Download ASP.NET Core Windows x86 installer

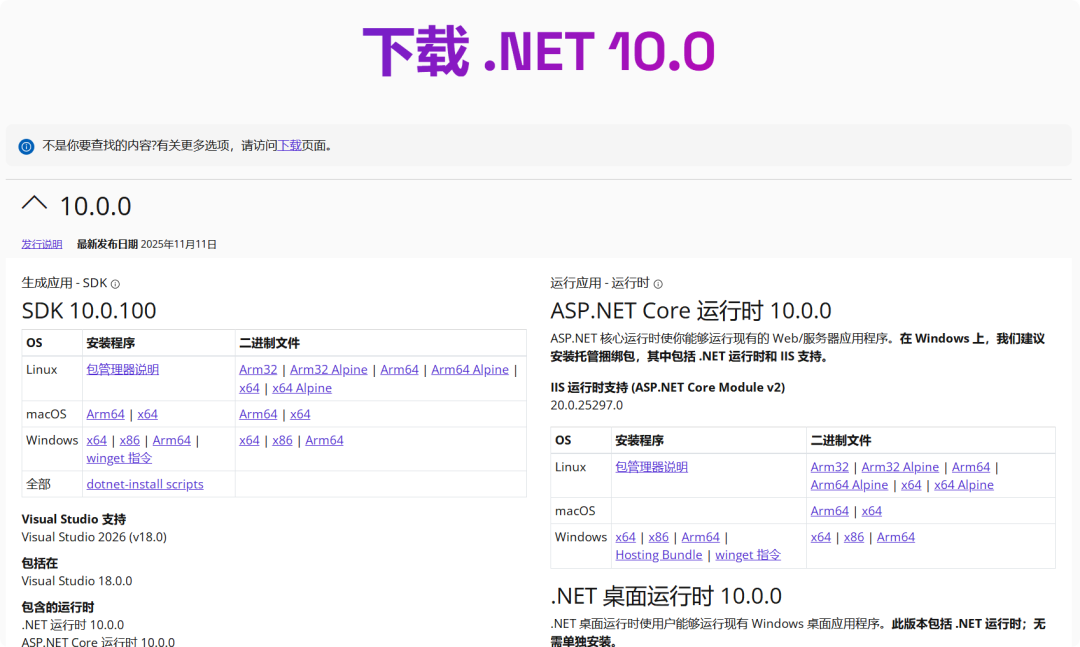coord(658,537)
